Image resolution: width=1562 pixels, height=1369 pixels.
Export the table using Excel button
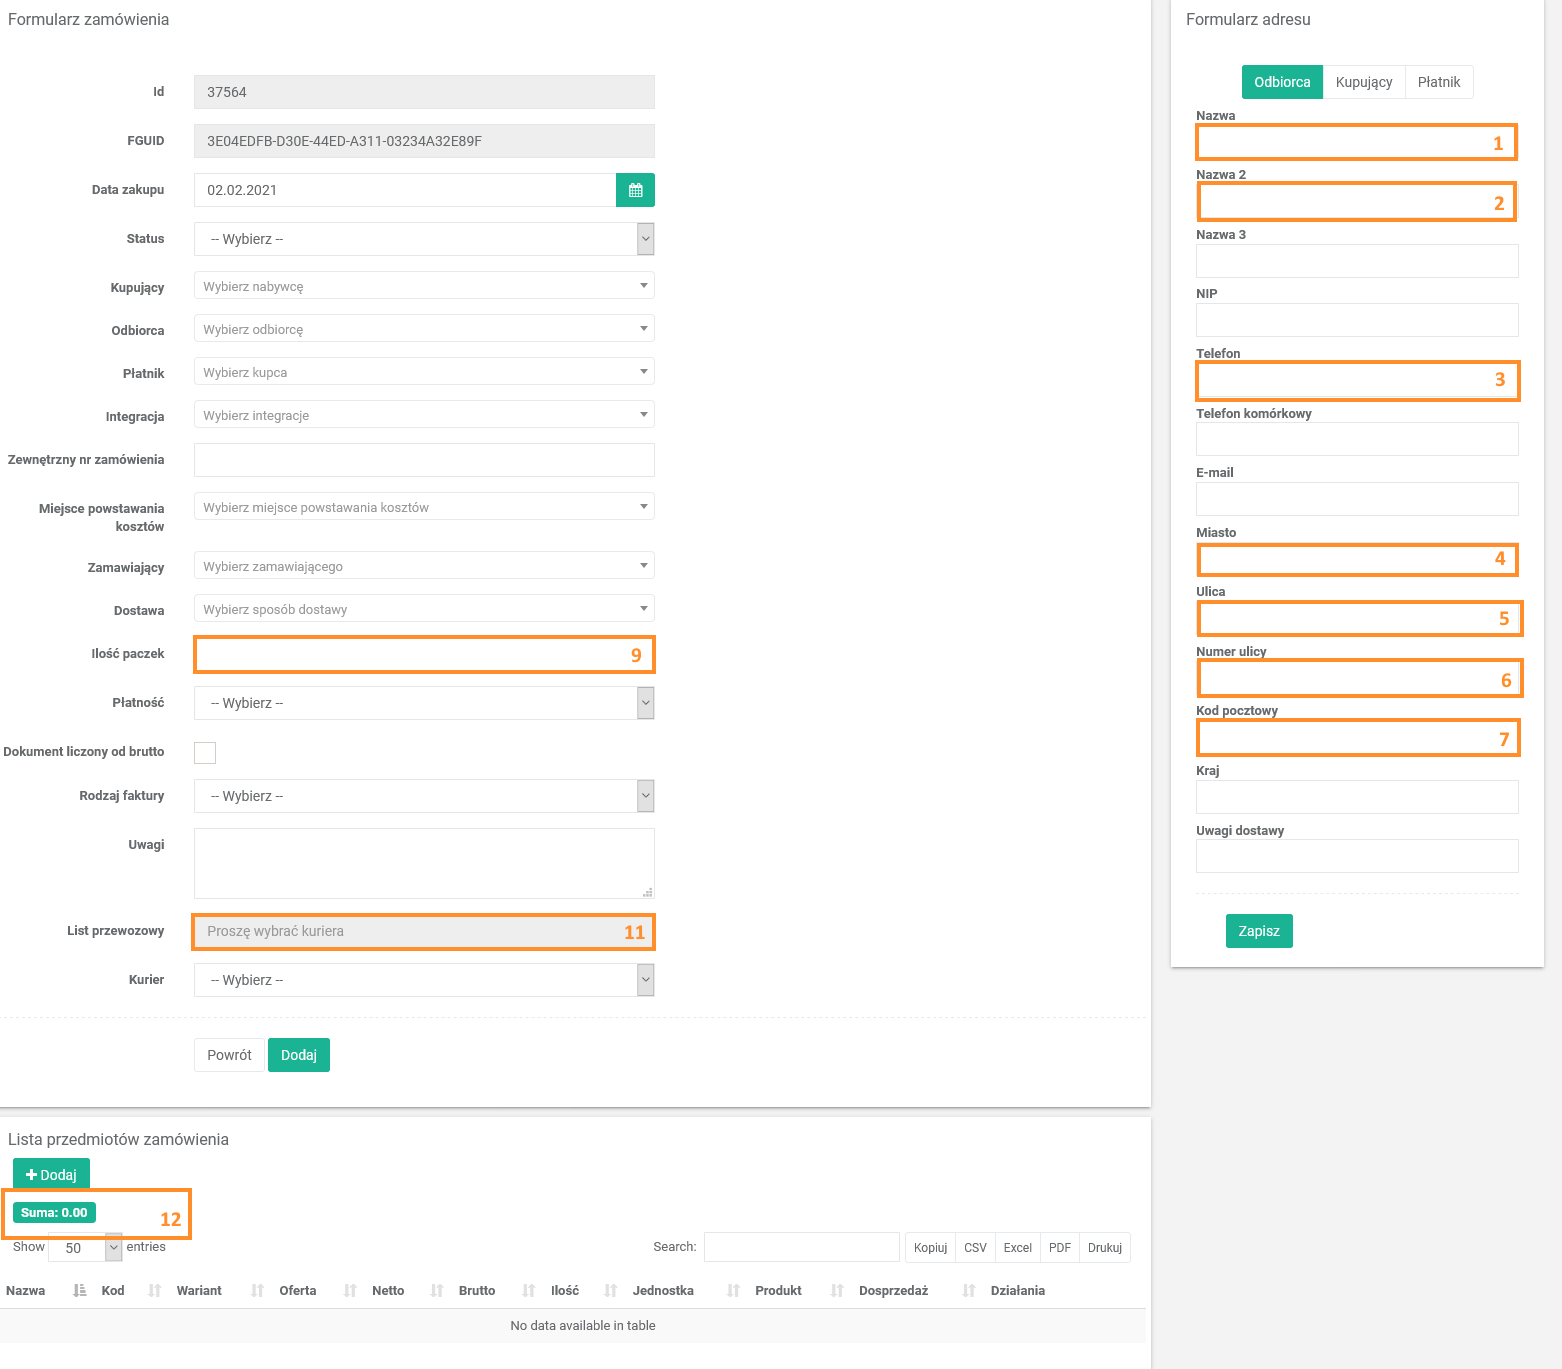point(1017,1248)
